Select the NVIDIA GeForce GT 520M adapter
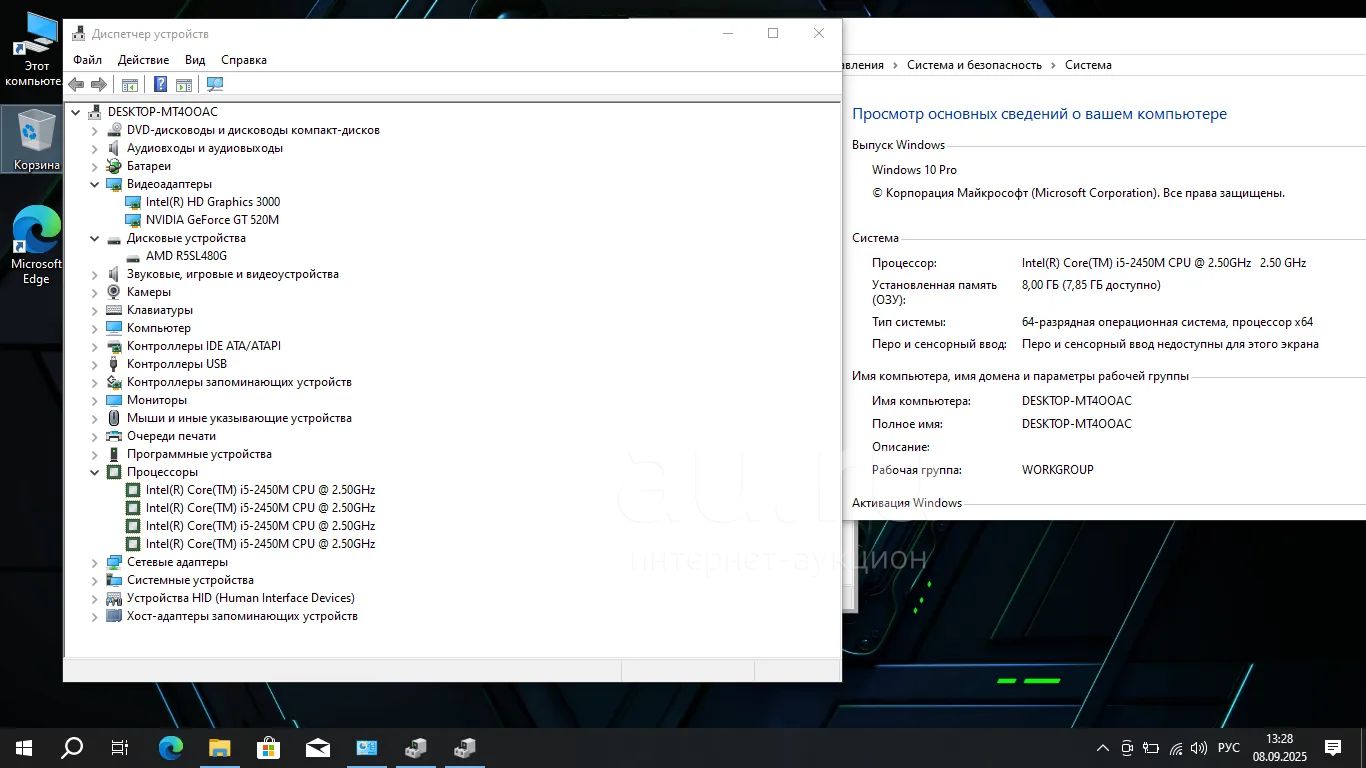Screen dimensions: 1366x768 click(212, 220)
